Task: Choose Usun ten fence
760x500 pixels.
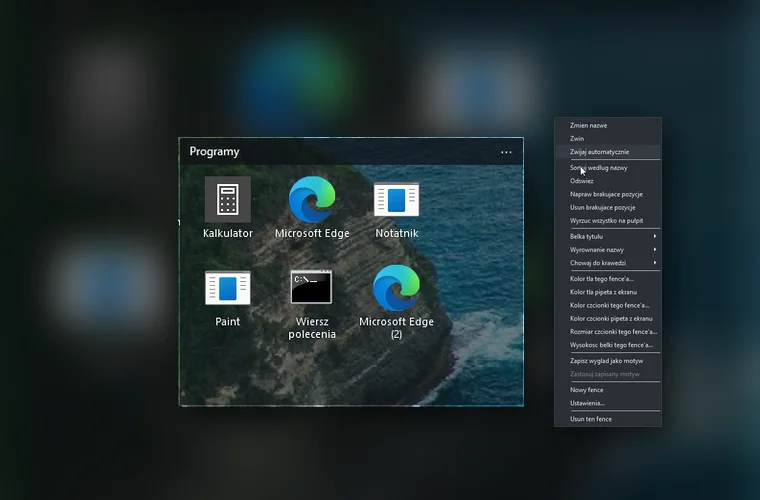Action: point(608,419)
